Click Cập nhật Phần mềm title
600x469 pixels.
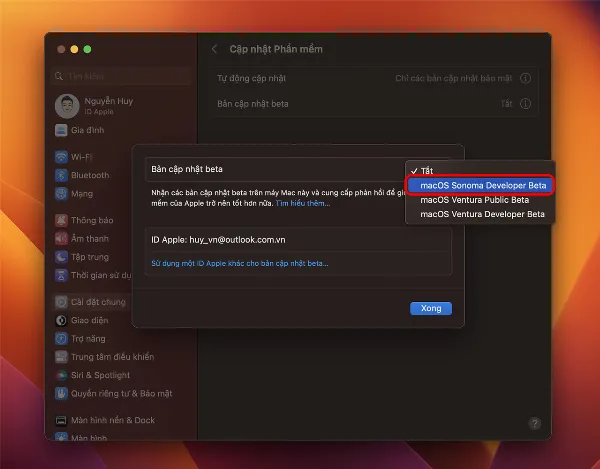point(276,49)
